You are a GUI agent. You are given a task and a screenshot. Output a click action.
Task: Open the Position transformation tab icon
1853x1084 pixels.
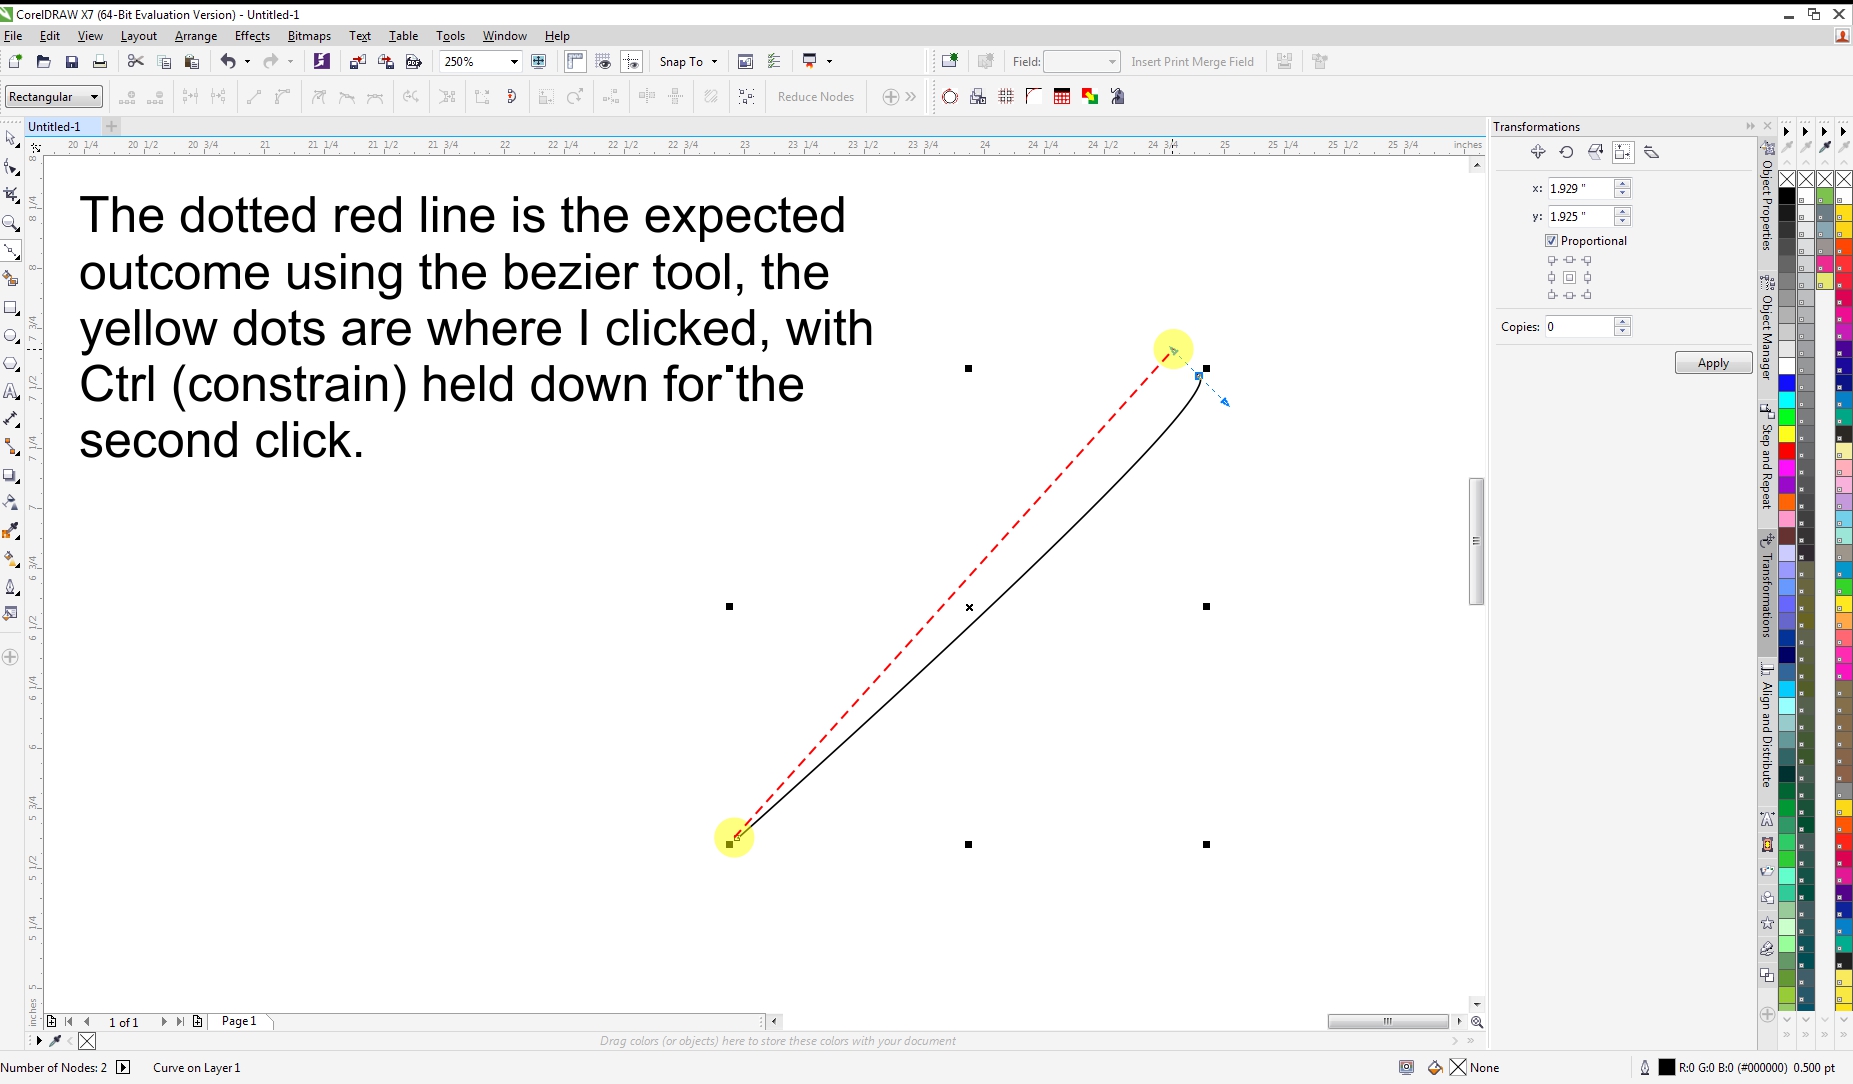(1538, 152)
